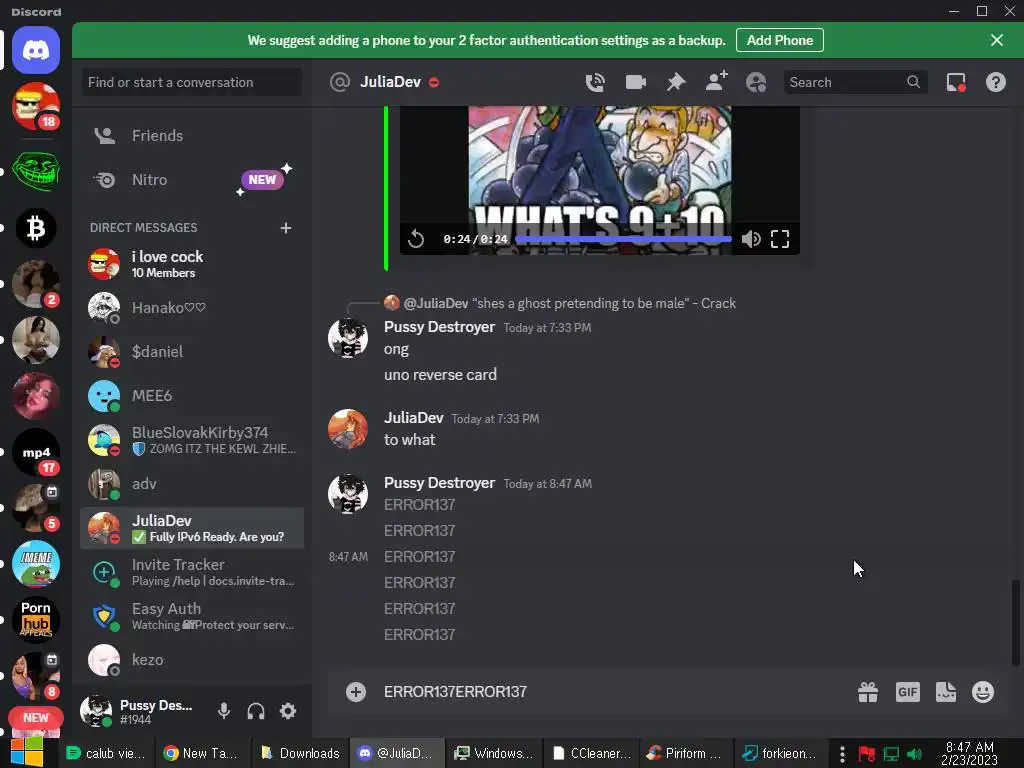Open the Hanako conversation
The width and height of the screenshot is (1024, 768).
point(191,308)
